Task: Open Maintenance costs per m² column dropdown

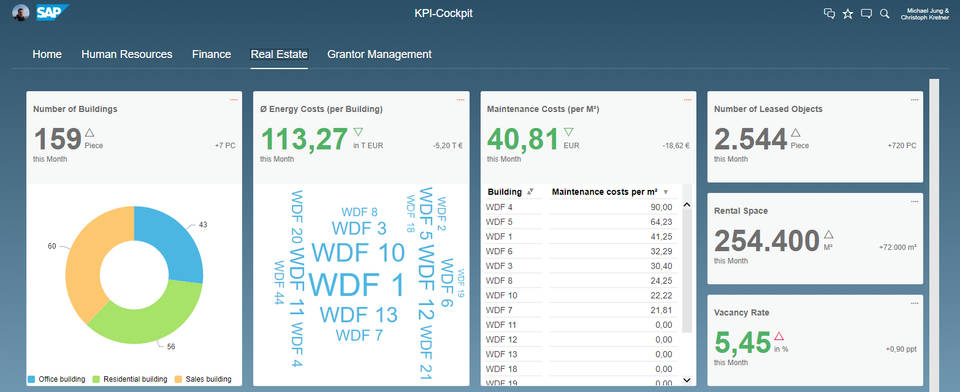Action: point(666,192)
